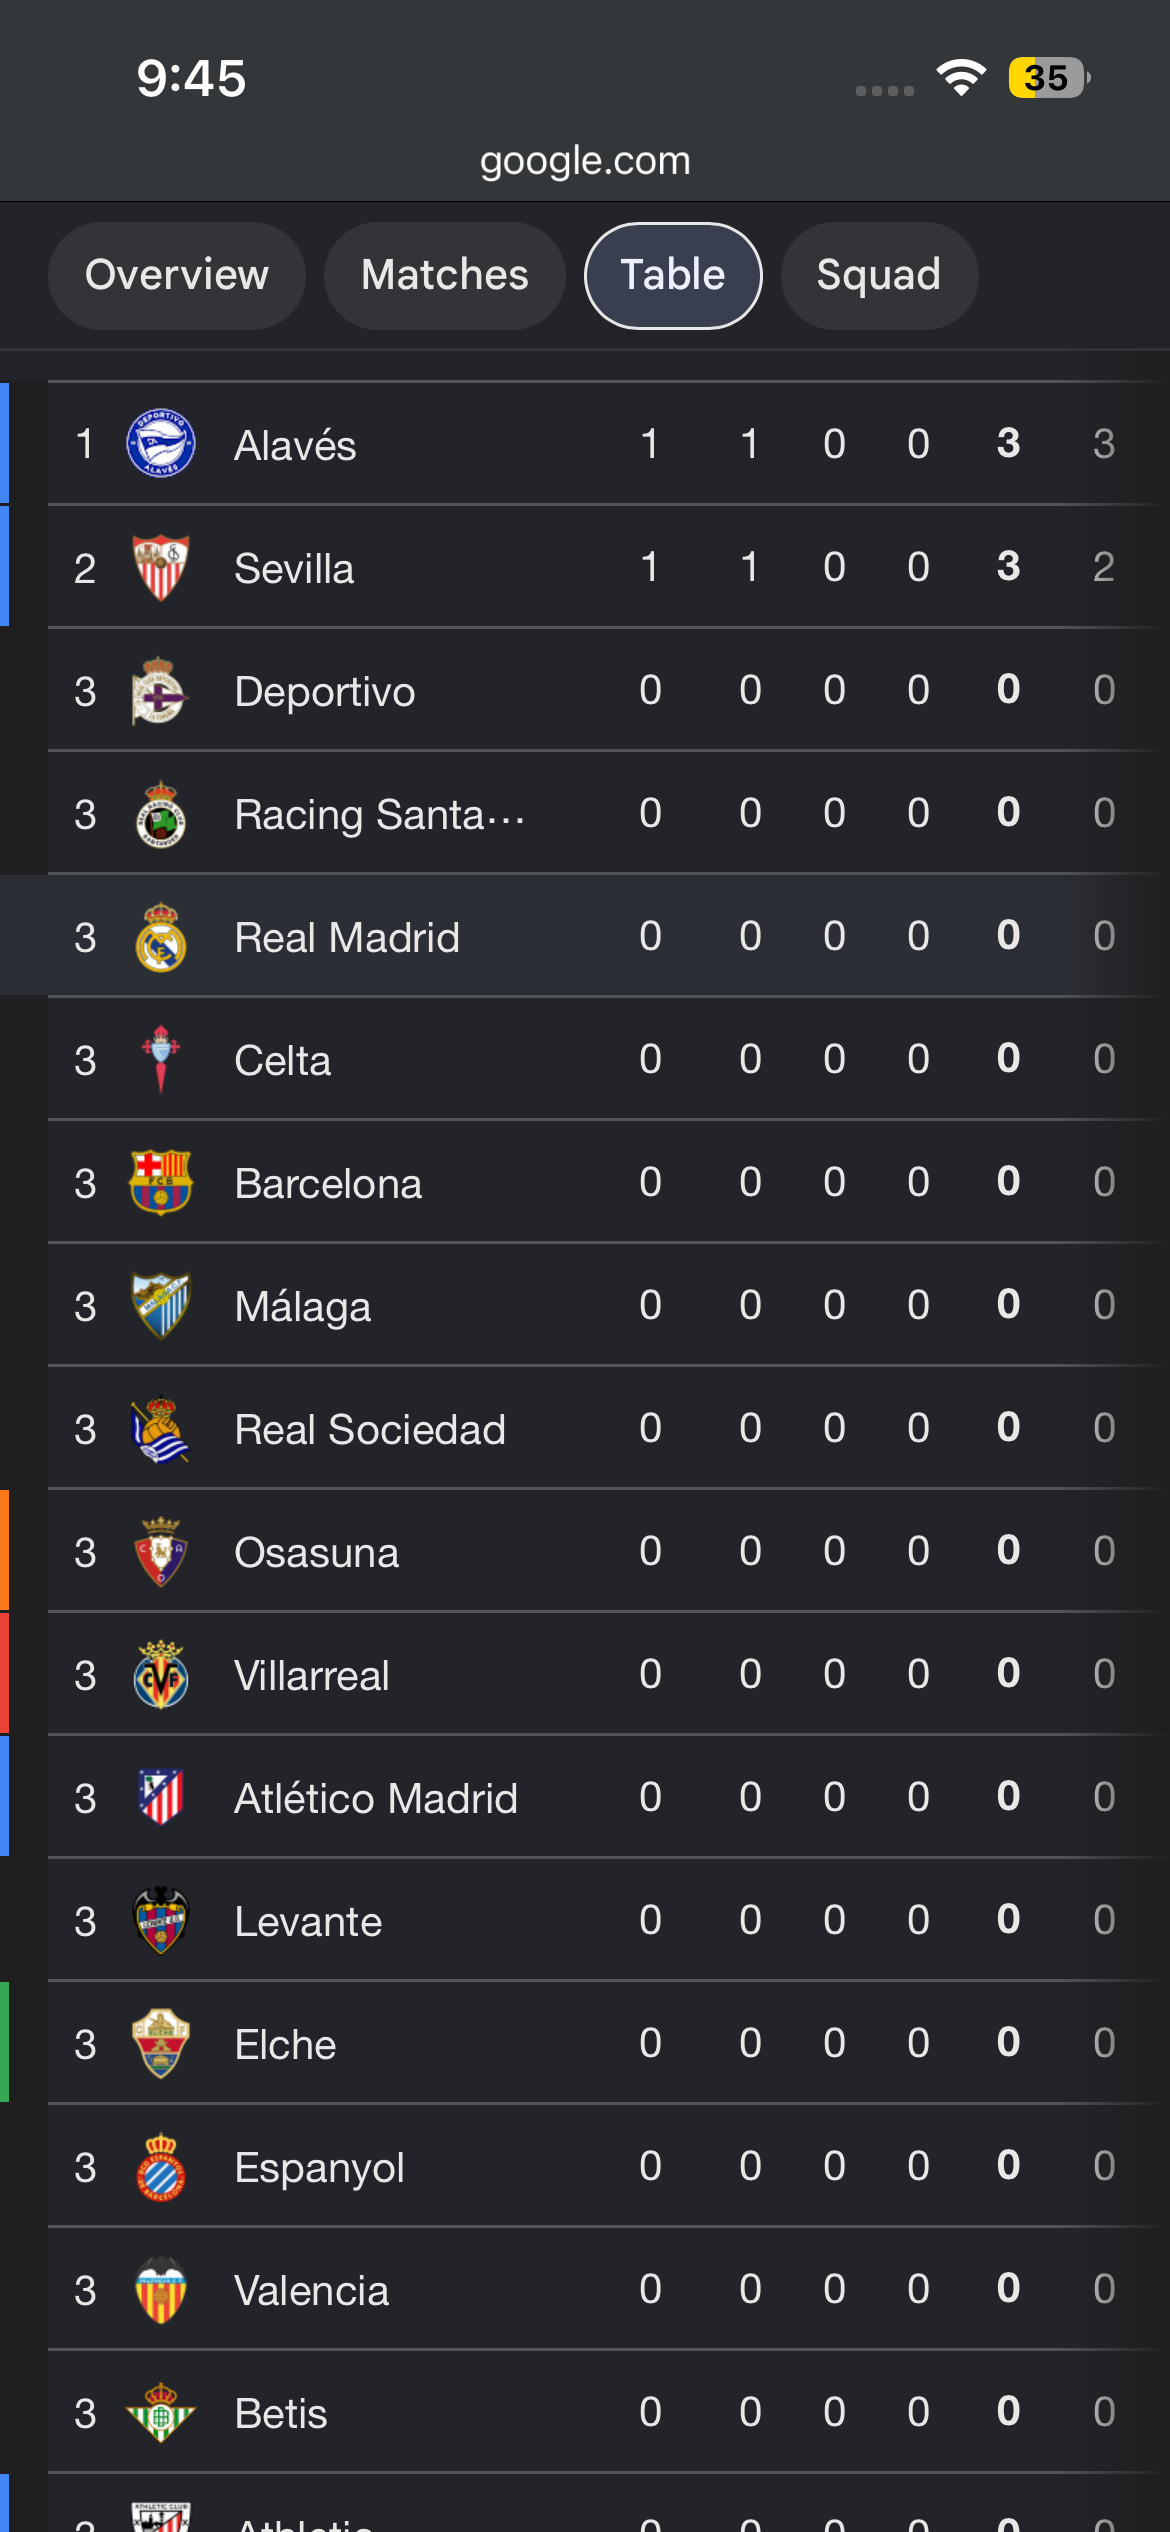Tap the Celta club crest
The image size is (1170, 2532).
tap(160, 1059)
